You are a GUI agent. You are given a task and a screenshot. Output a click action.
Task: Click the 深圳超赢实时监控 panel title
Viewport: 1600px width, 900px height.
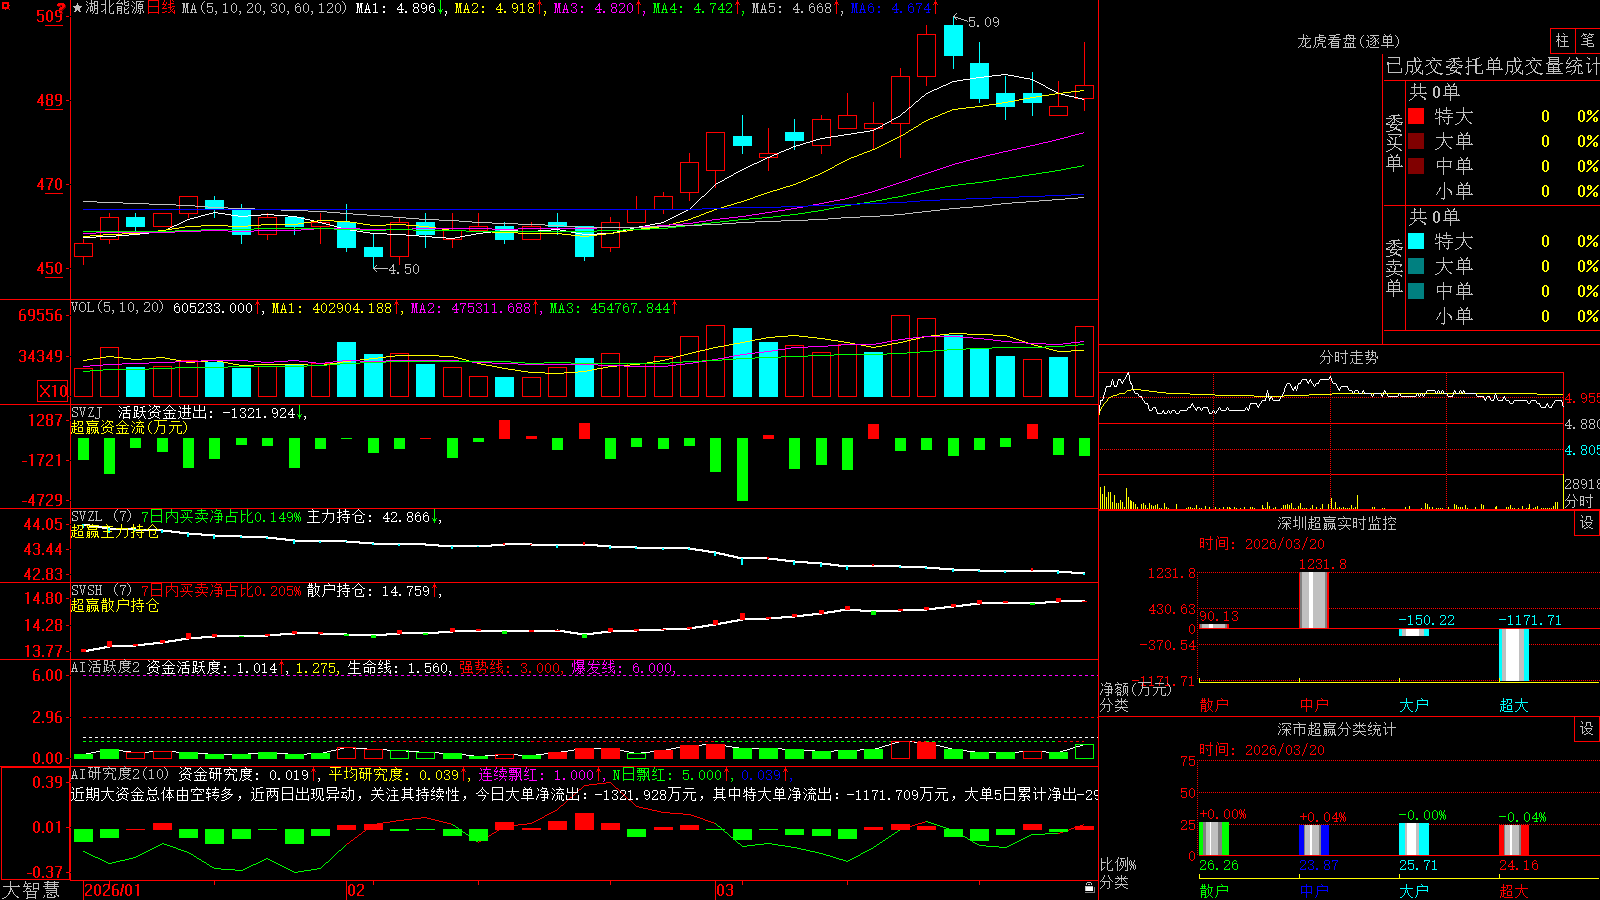point(1336,523)
